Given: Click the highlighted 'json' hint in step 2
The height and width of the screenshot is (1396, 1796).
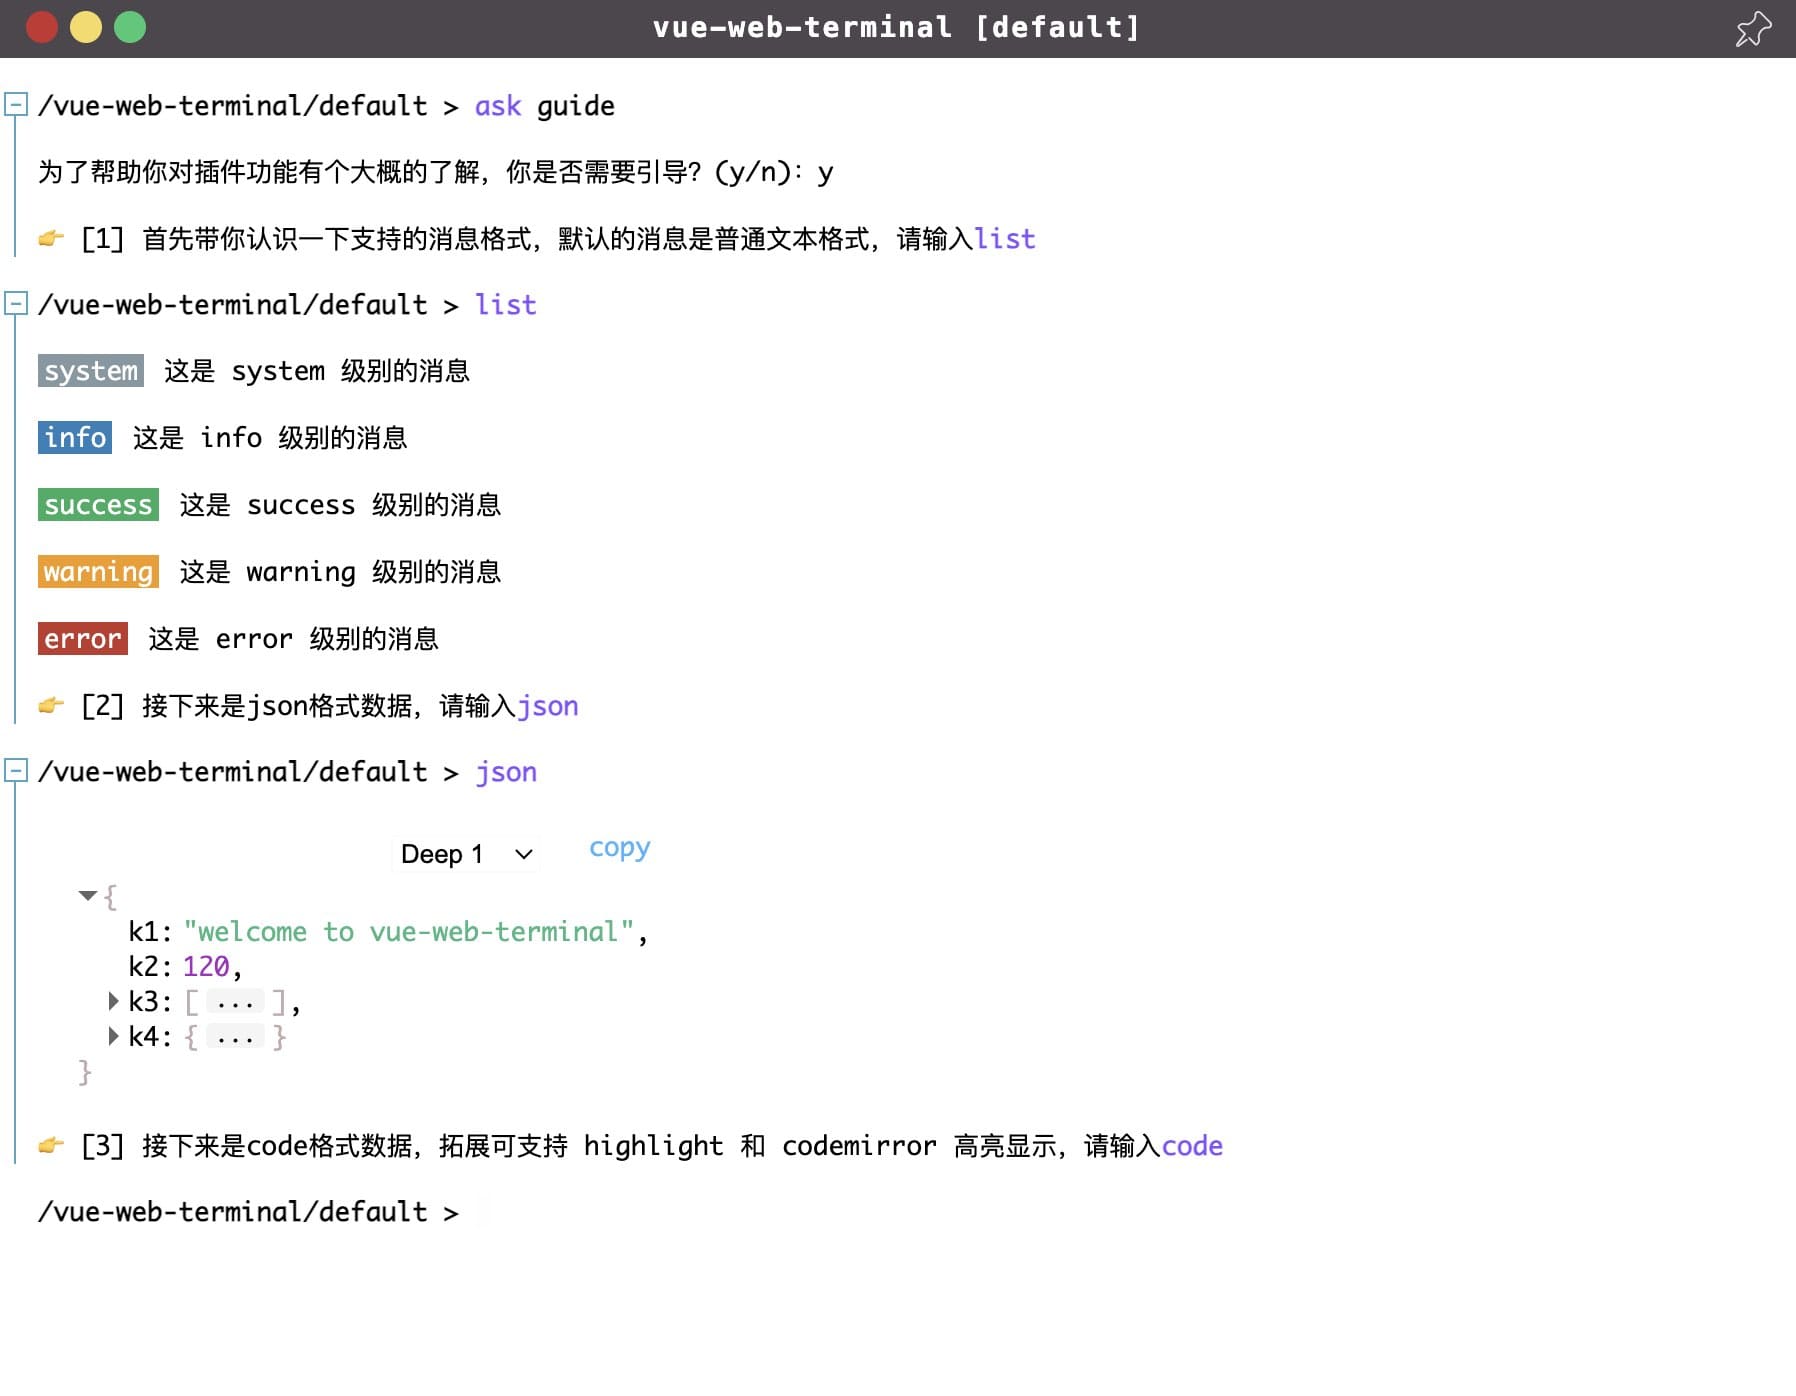Looking at the screenshot, I should (548, 706).
